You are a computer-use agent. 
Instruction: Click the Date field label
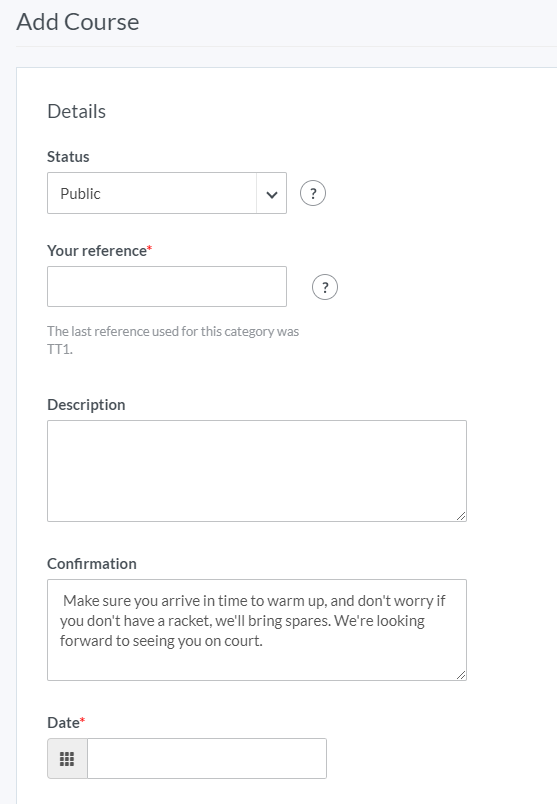click(63, 722)
